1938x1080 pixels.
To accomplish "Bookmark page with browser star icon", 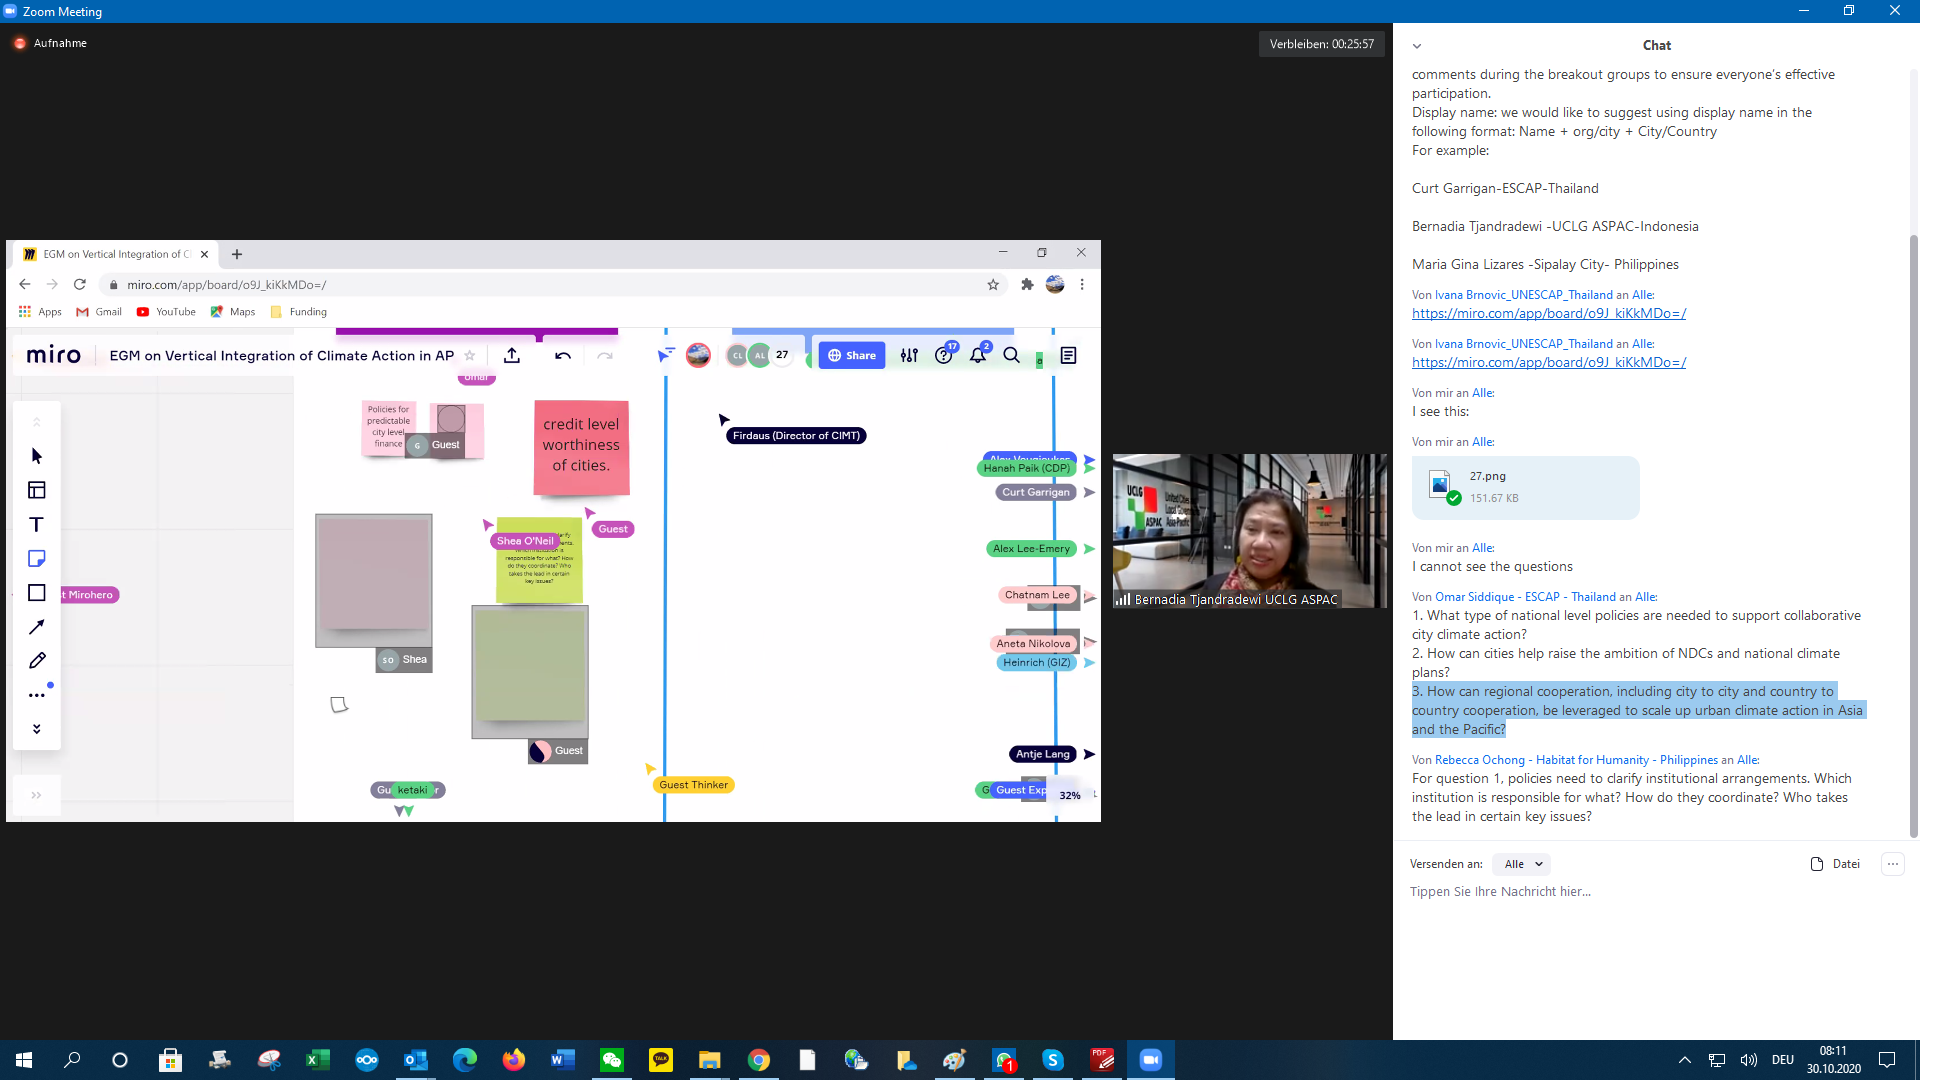I will [x=993, y=285].
